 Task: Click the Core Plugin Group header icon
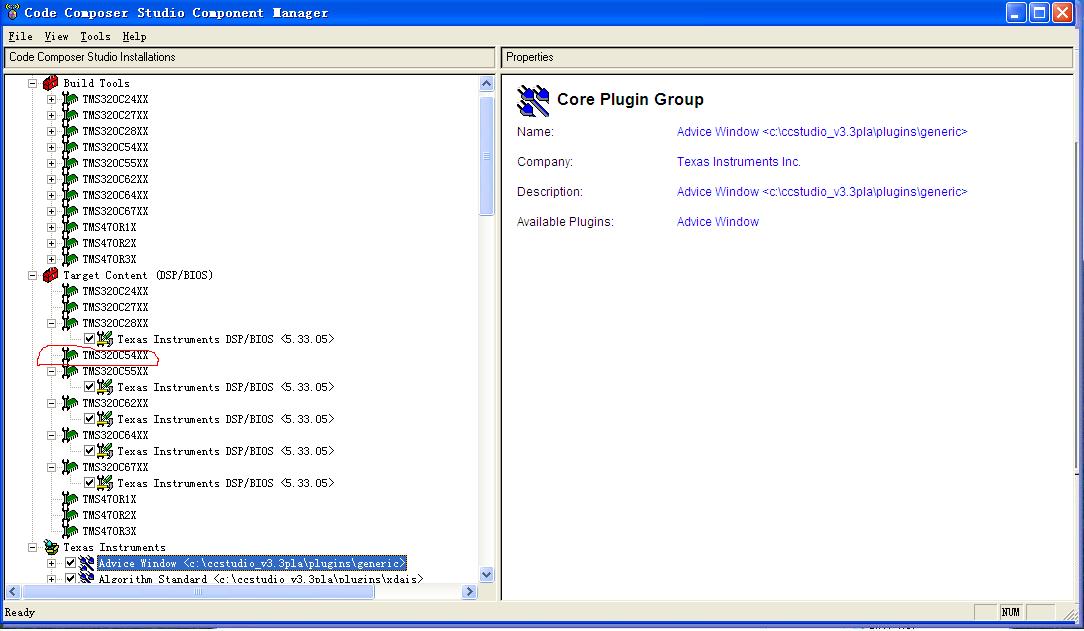click(x=533, y=101)
